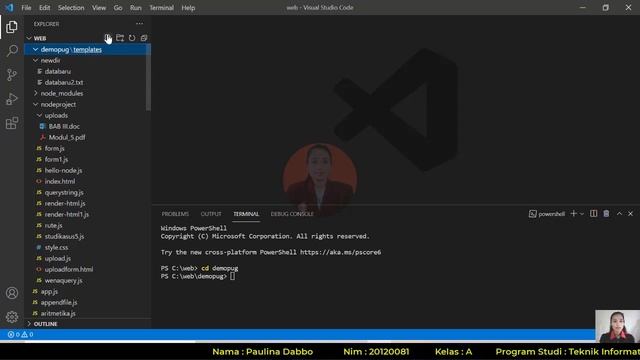
Task: Open the Help menu
Action: (188, 8)
